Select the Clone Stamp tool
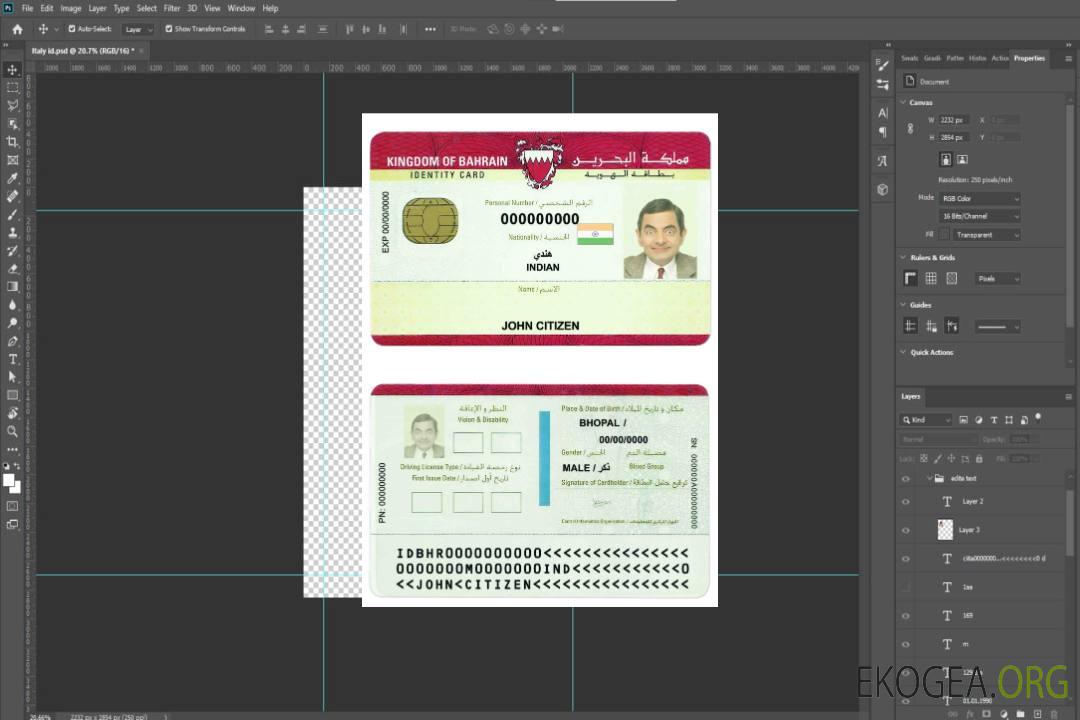The image size is (1080, 720). [x=12, y=232]
